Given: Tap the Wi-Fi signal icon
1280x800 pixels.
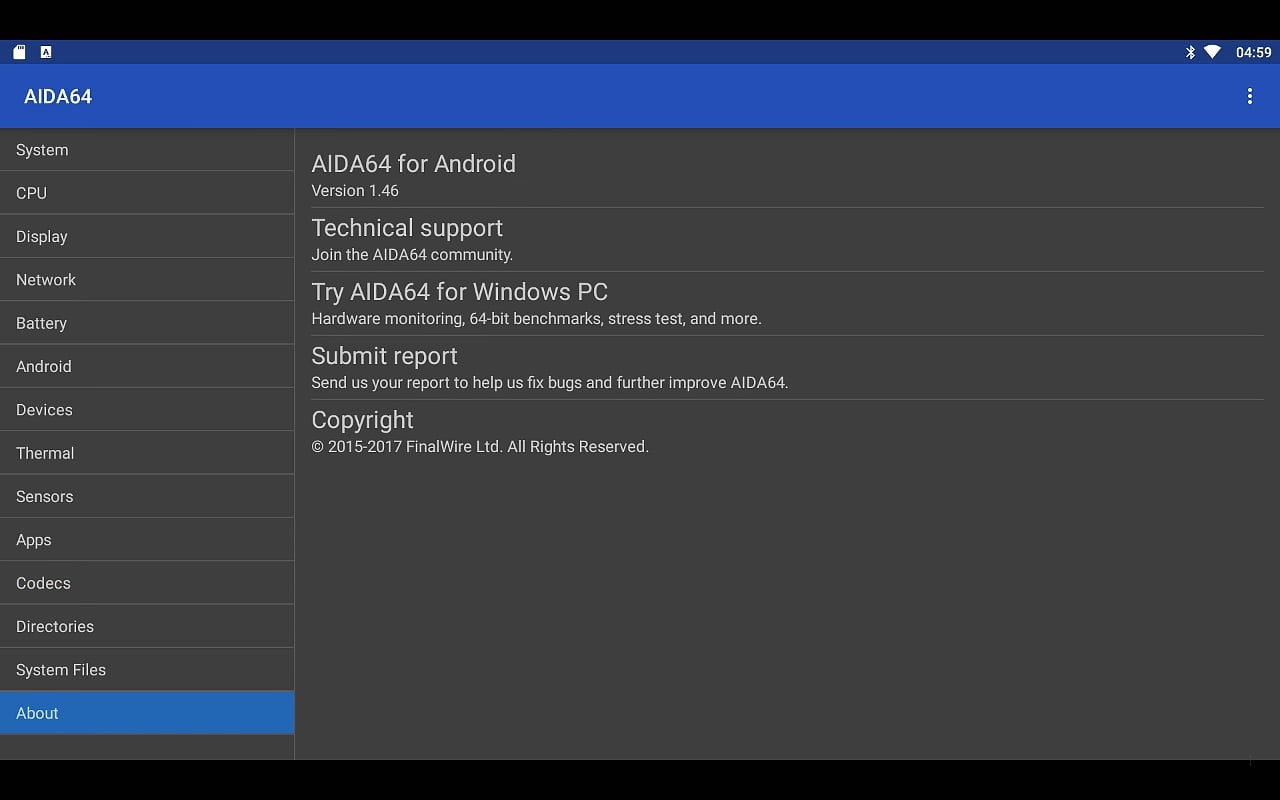Looking at the screenshot, I should coord(1212,52).
